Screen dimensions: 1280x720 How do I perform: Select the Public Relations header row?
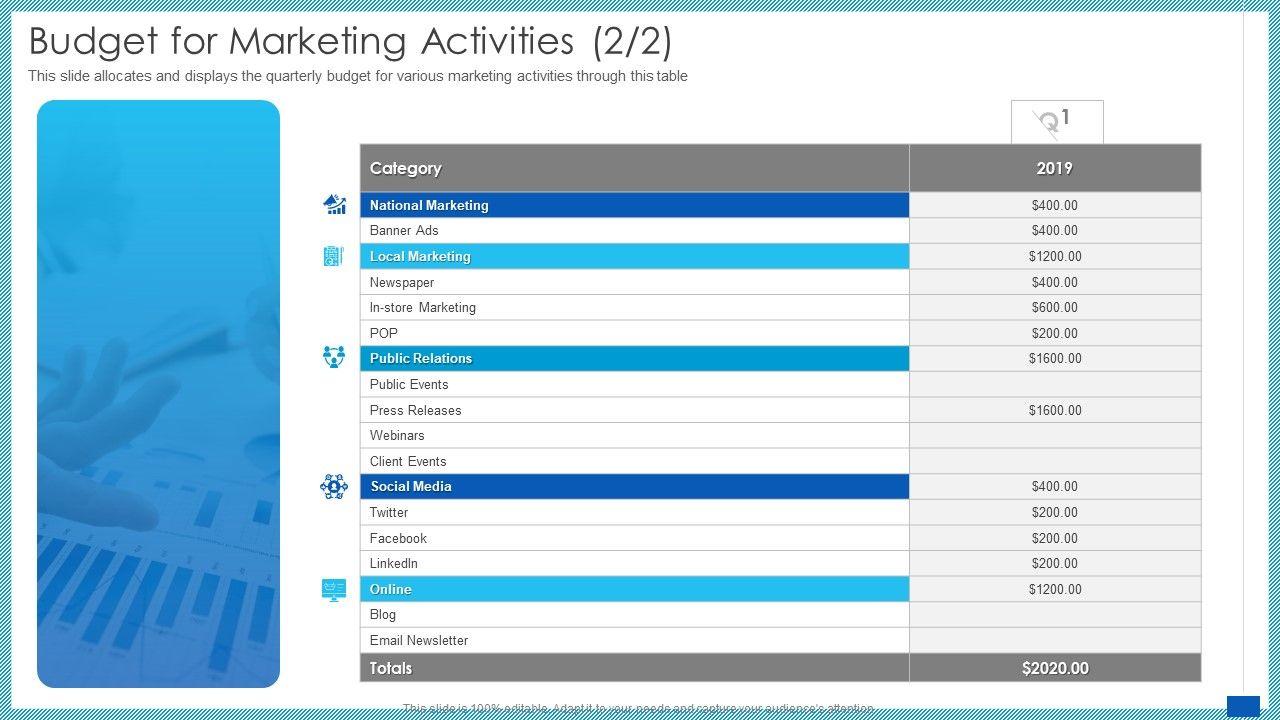634,358
